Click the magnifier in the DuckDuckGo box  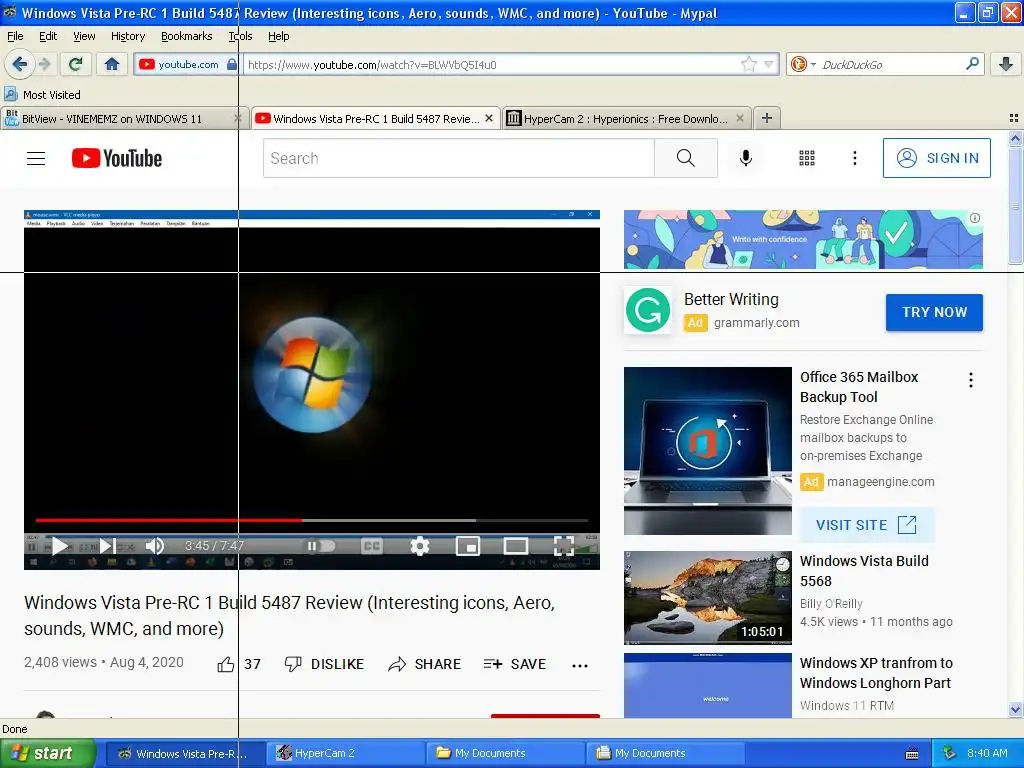coord(972,64)
